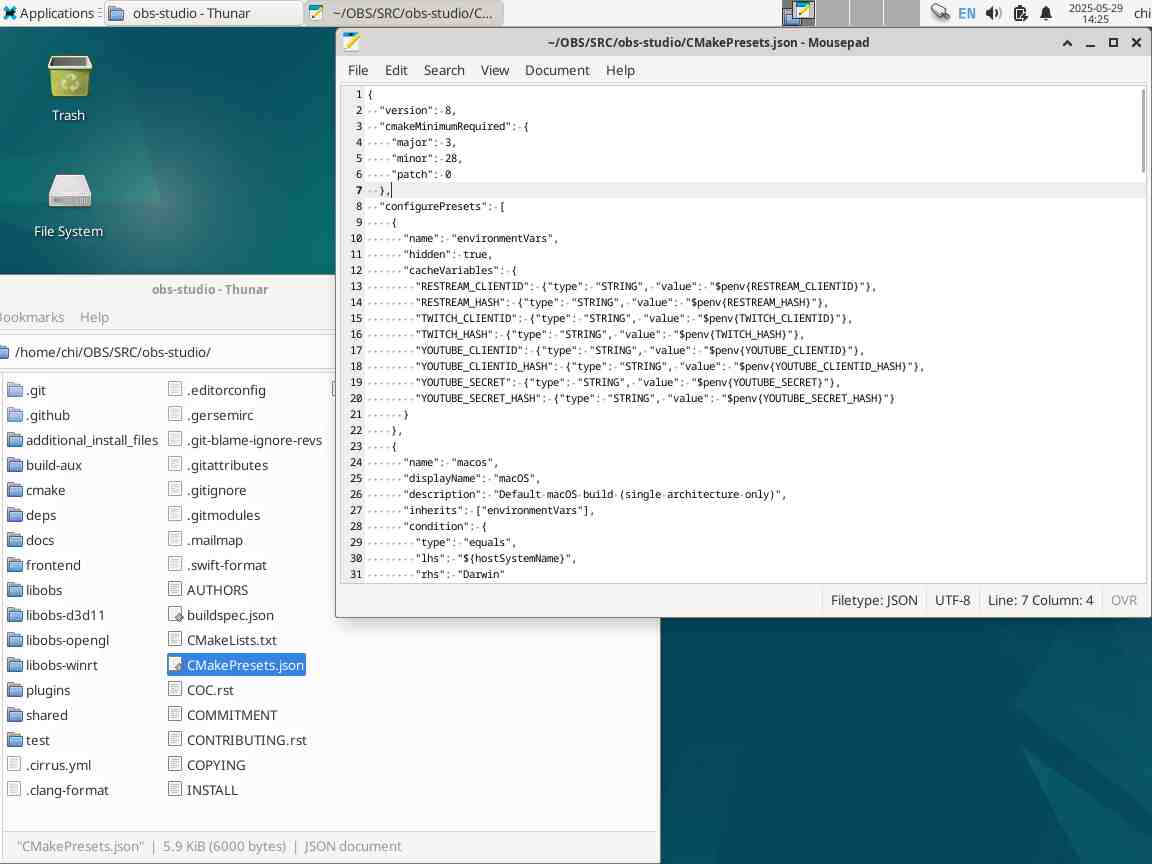Select the .clang-format file
The height and width of the screenshot is (864, 1152).
[58, 790]
